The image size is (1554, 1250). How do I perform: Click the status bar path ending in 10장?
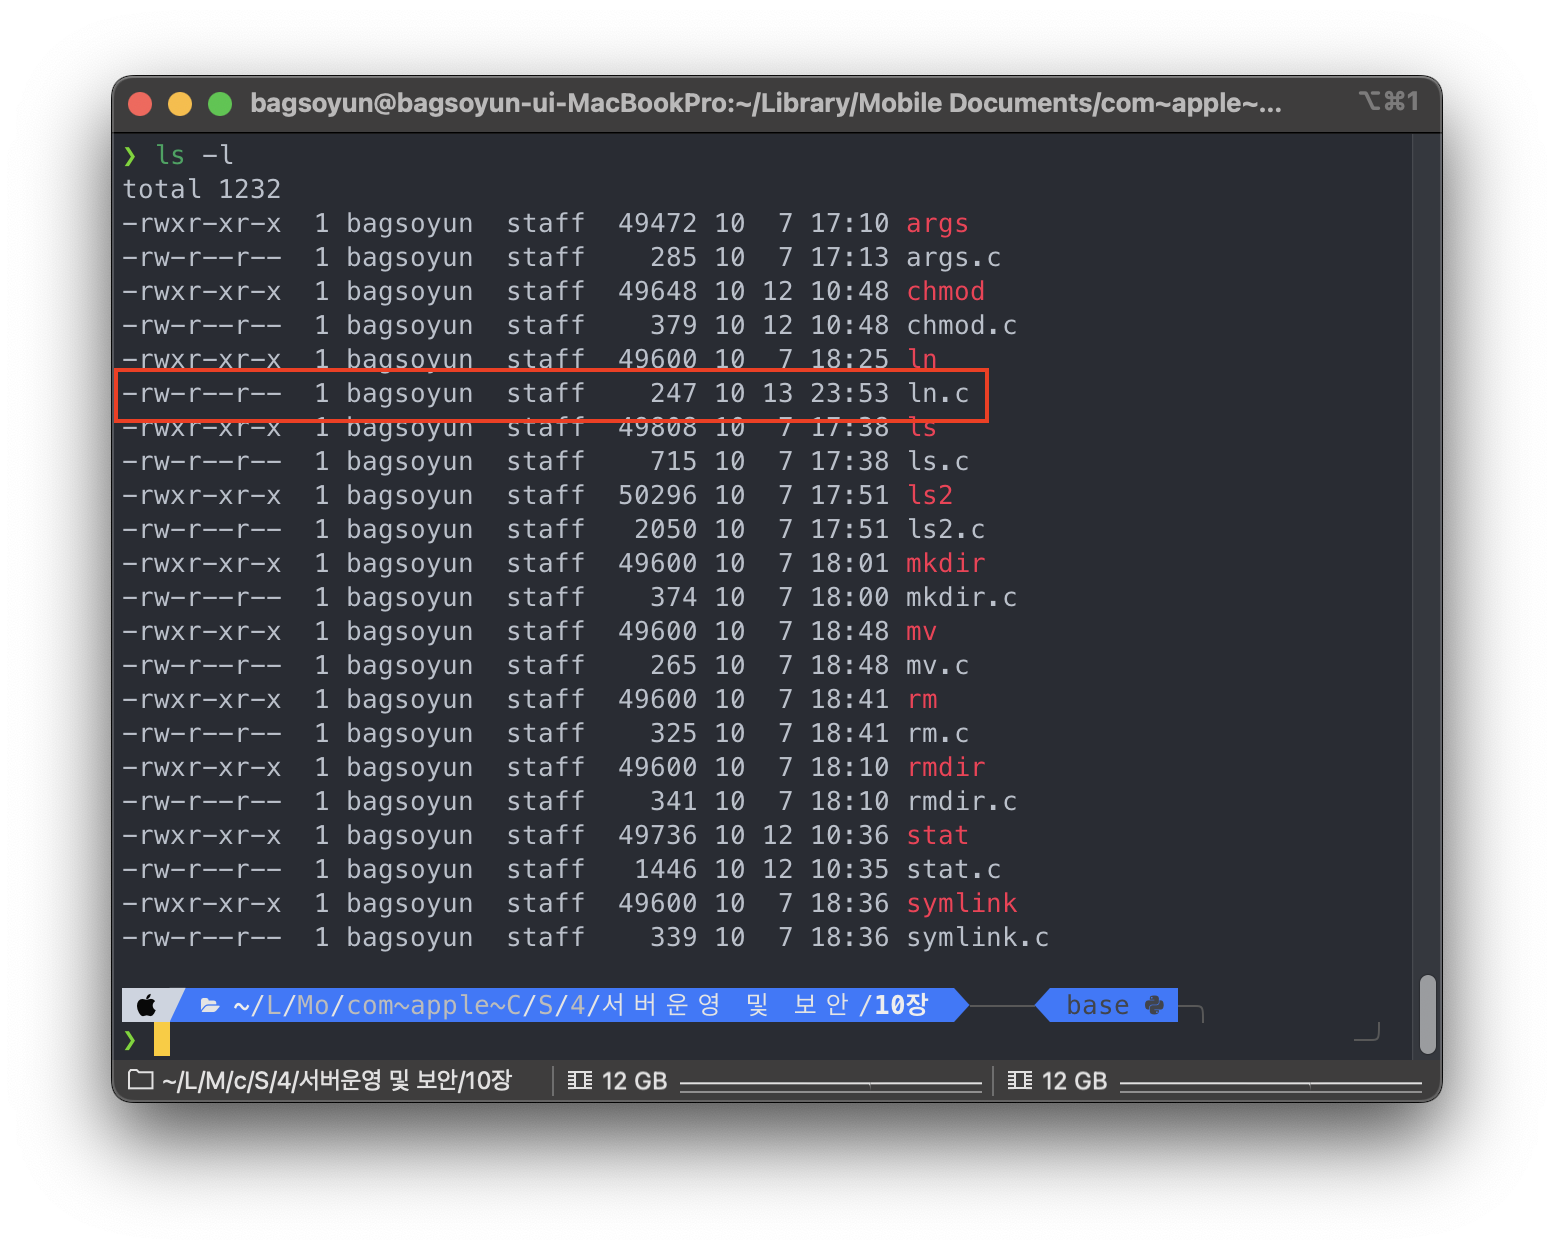337,1080
